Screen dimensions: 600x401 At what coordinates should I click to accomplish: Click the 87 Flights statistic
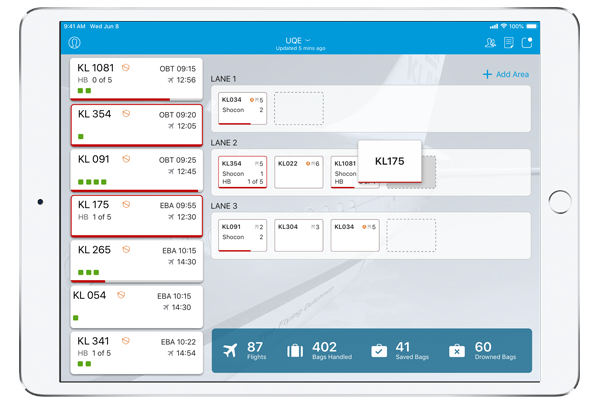coord(256,350)
